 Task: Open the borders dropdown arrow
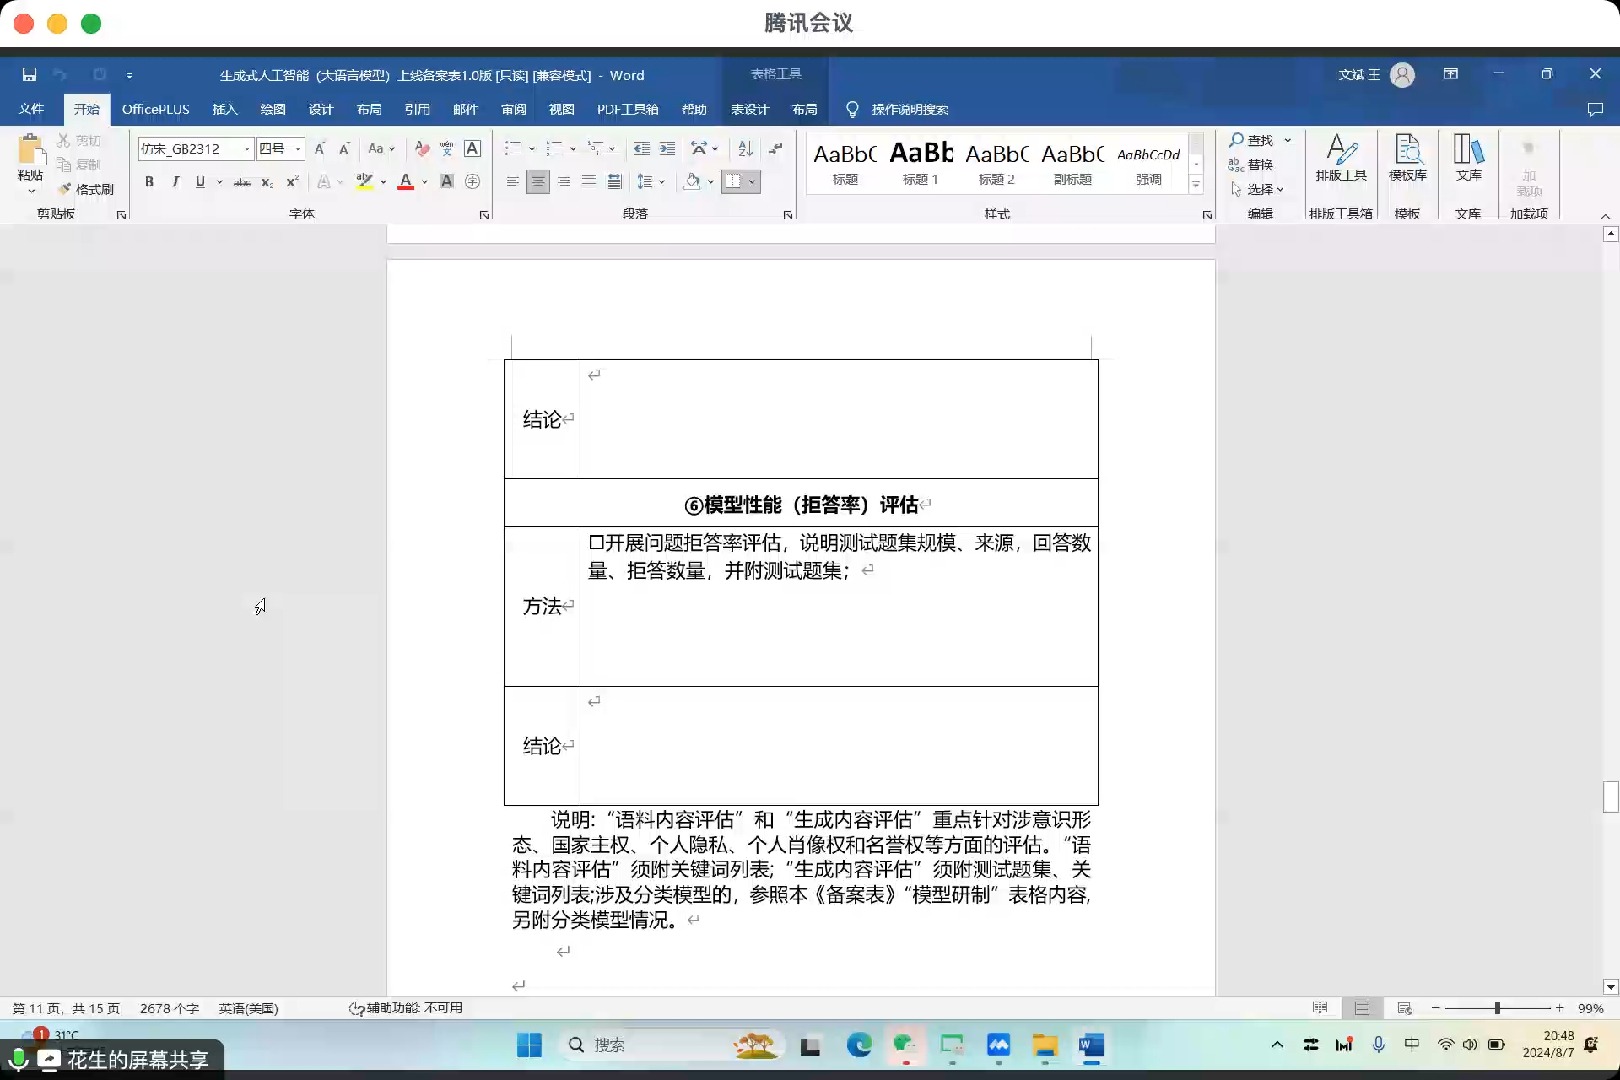point(752,182)
